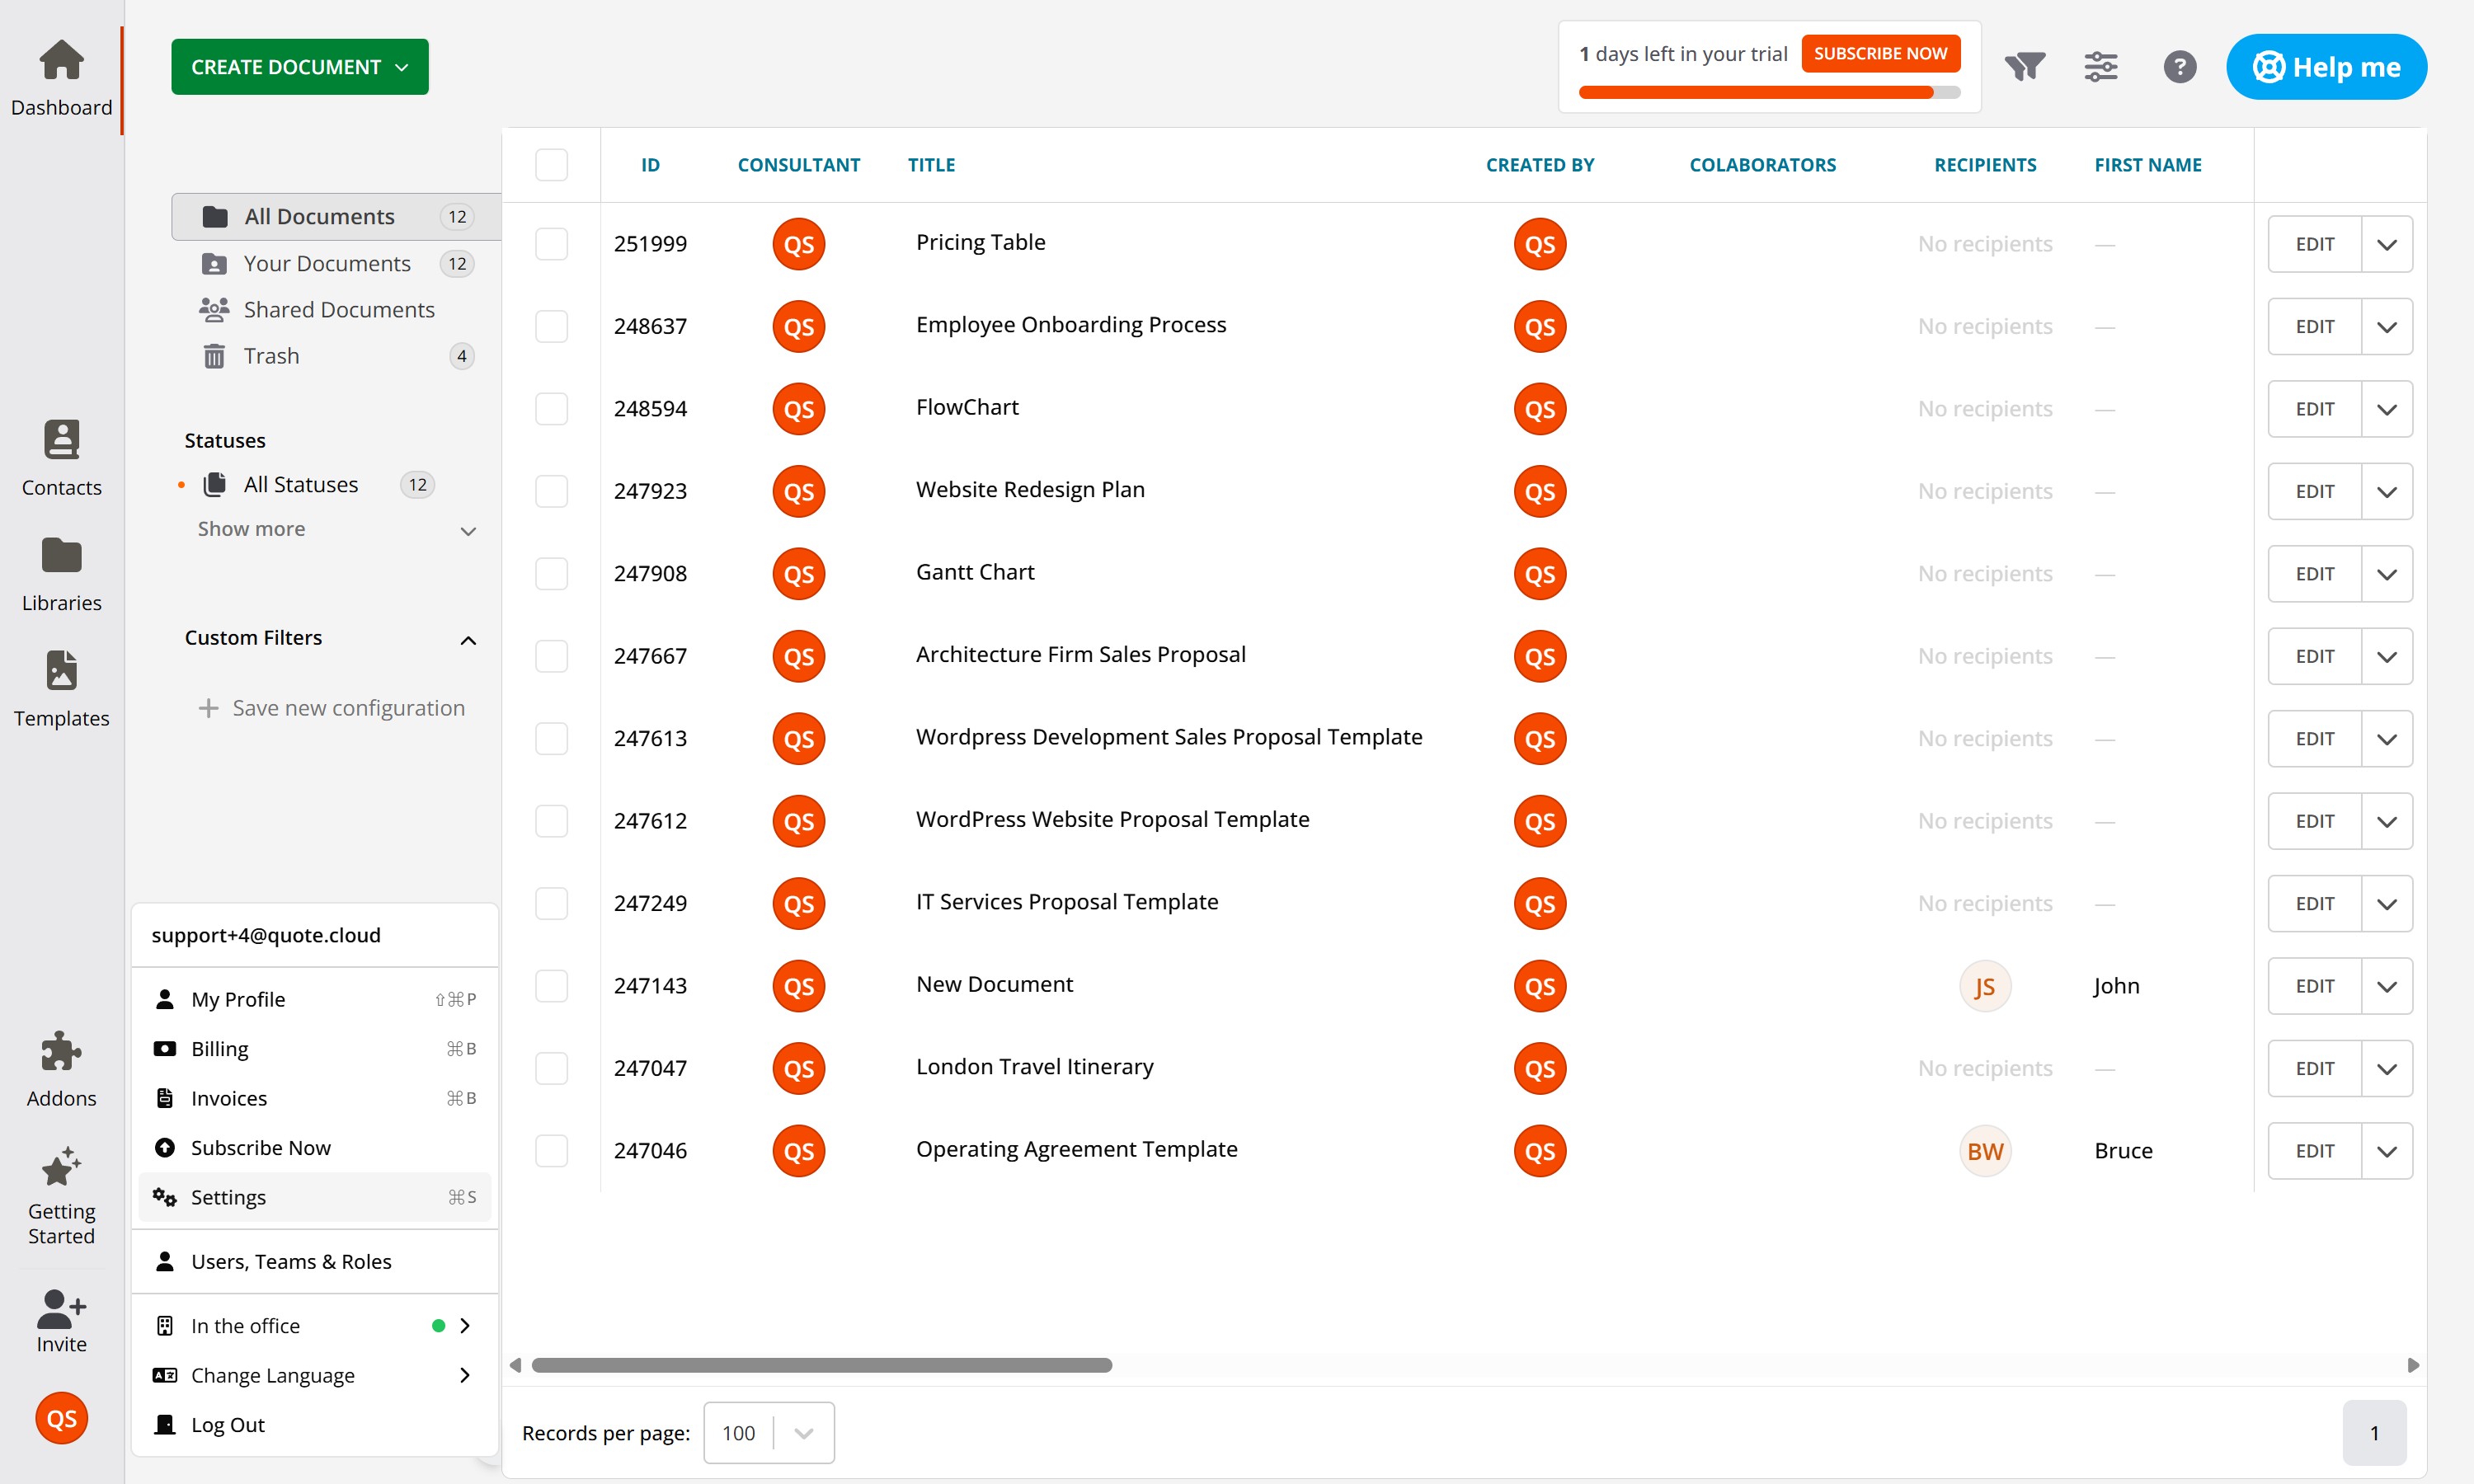
Task: Open the column settings sliders icon
Action: [2101, 67]
